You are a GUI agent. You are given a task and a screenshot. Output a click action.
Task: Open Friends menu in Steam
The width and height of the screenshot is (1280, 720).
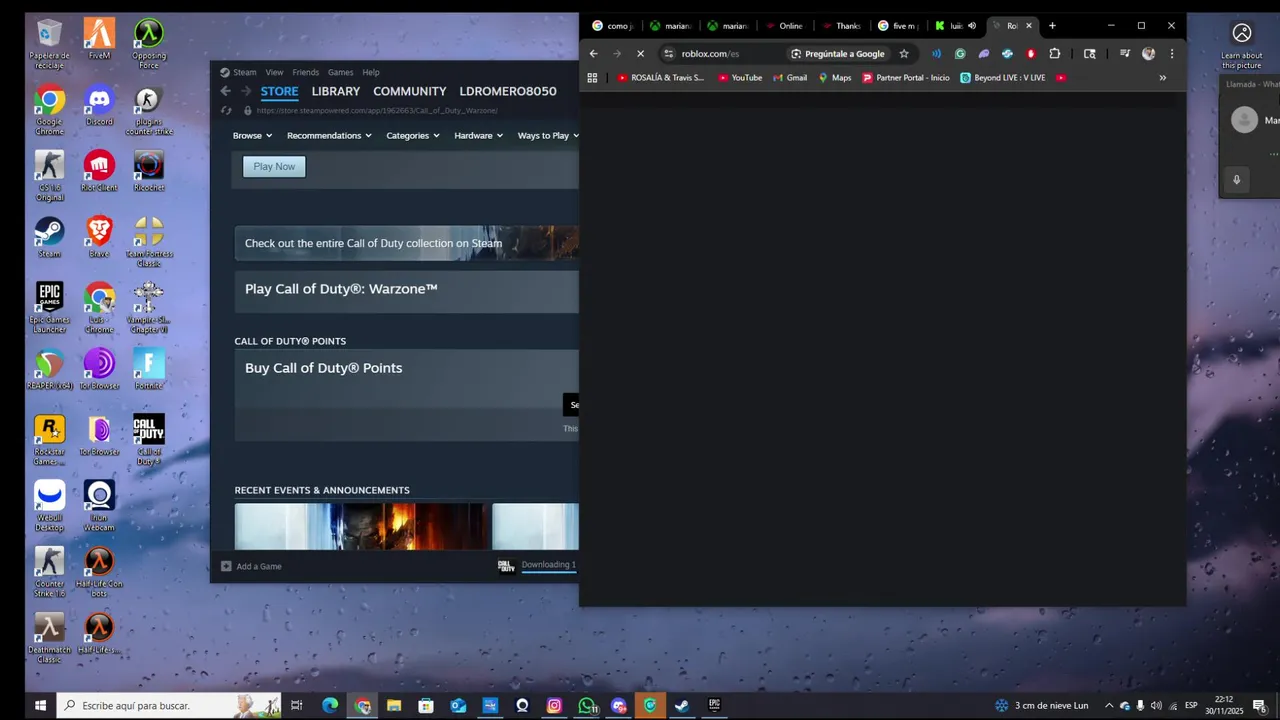[x=306, y=72]
